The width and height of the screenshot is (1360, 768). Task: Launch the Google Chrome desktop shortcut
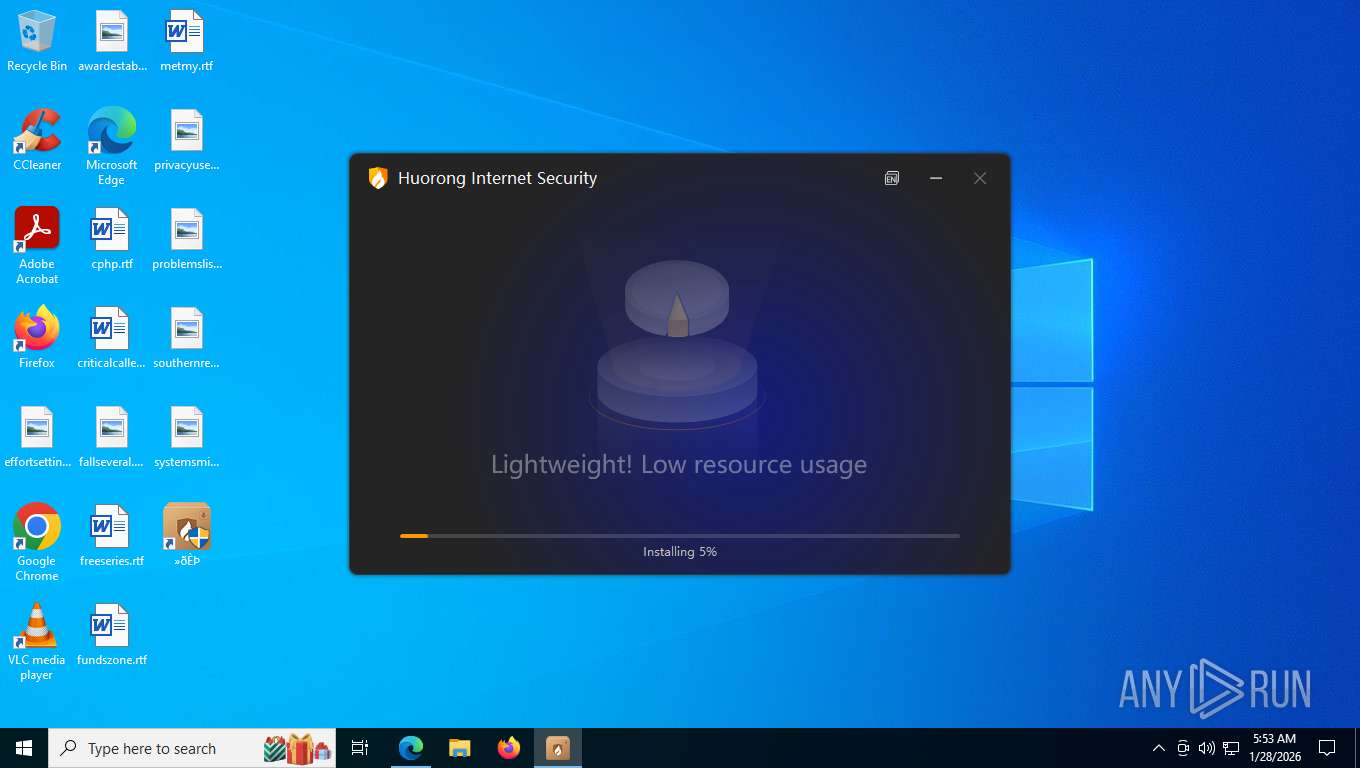pos(37,543)
